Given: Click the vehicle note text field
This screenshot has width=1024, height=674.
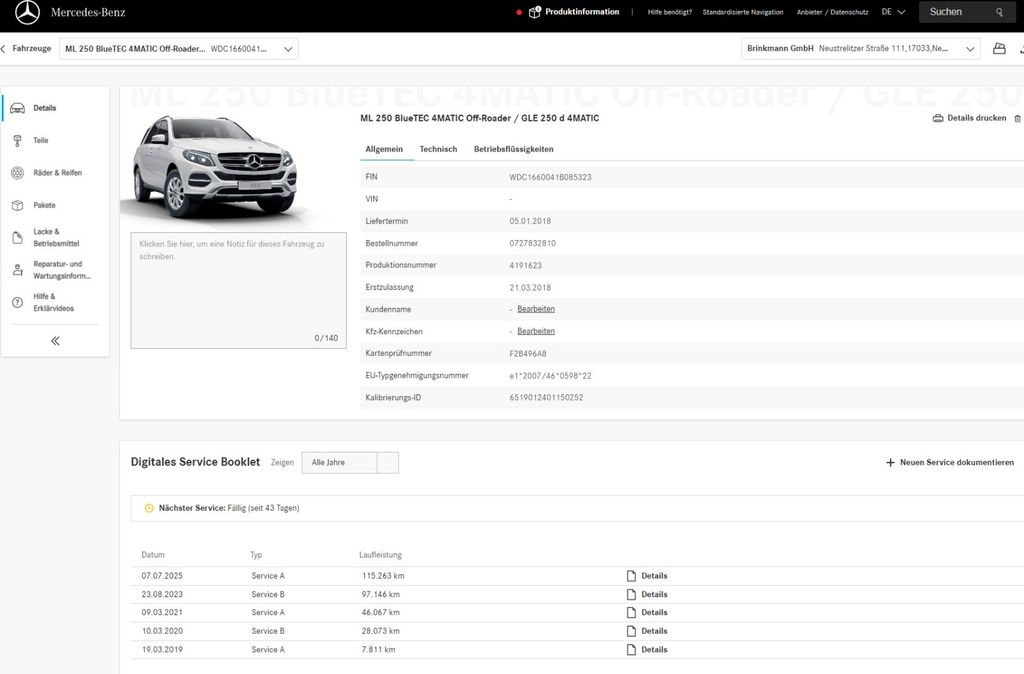Looking at the screenshot, I should pyautogui.click(x=238, y=290).
